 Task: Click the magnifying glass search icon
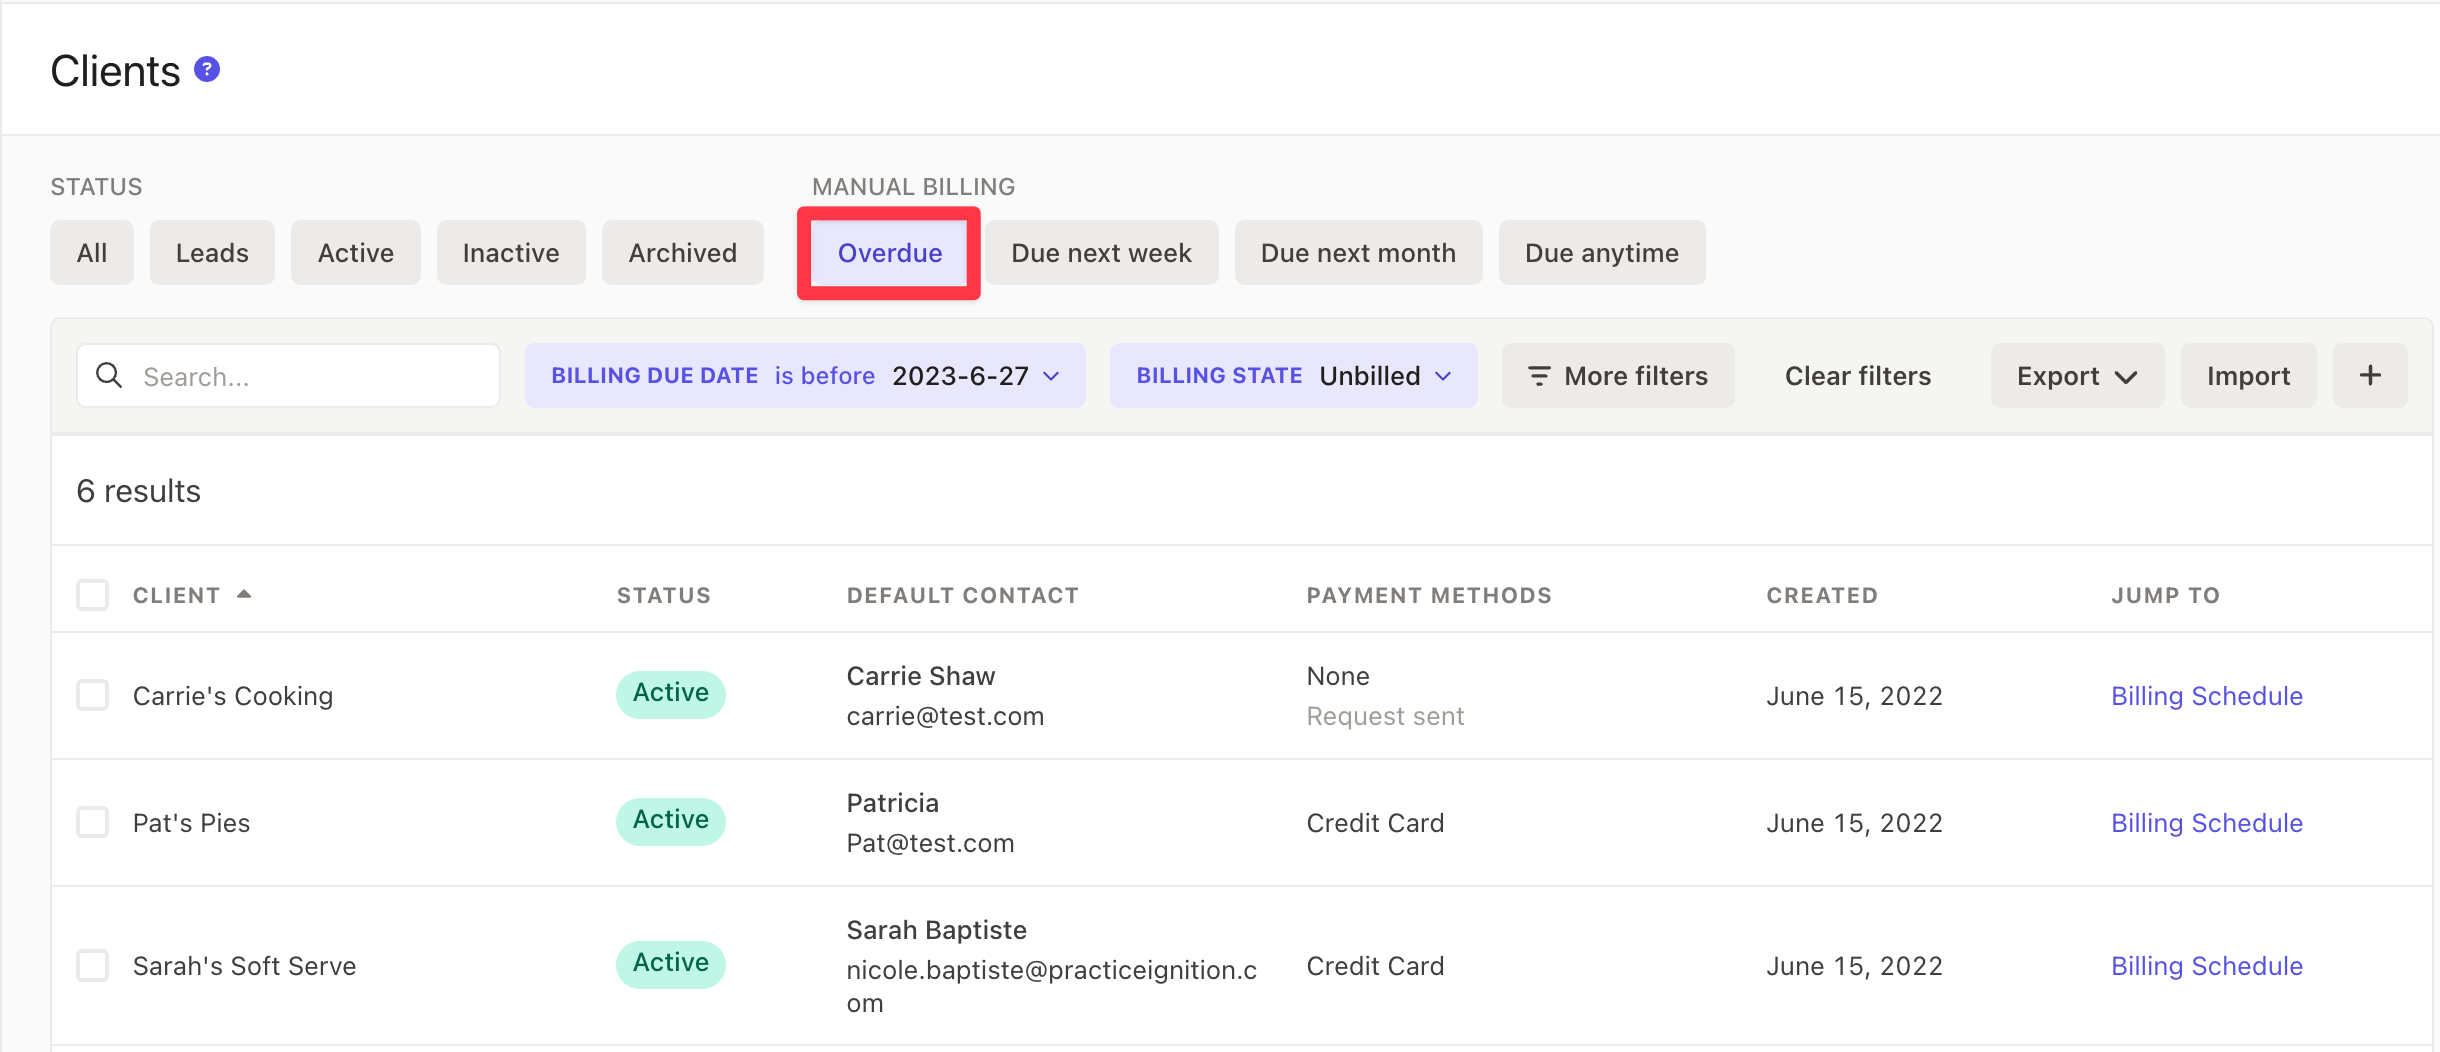pos(109,376)
